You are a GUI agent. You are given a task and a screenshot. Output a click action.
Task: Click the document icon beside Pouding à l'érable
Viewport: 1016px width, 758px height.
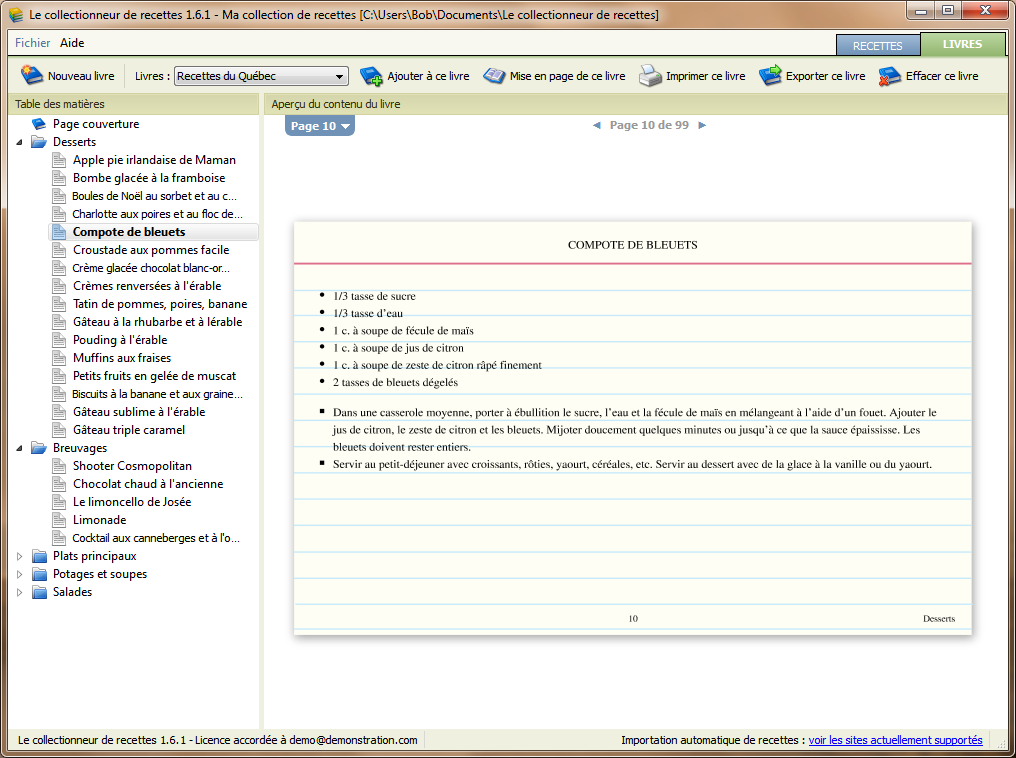59,339
